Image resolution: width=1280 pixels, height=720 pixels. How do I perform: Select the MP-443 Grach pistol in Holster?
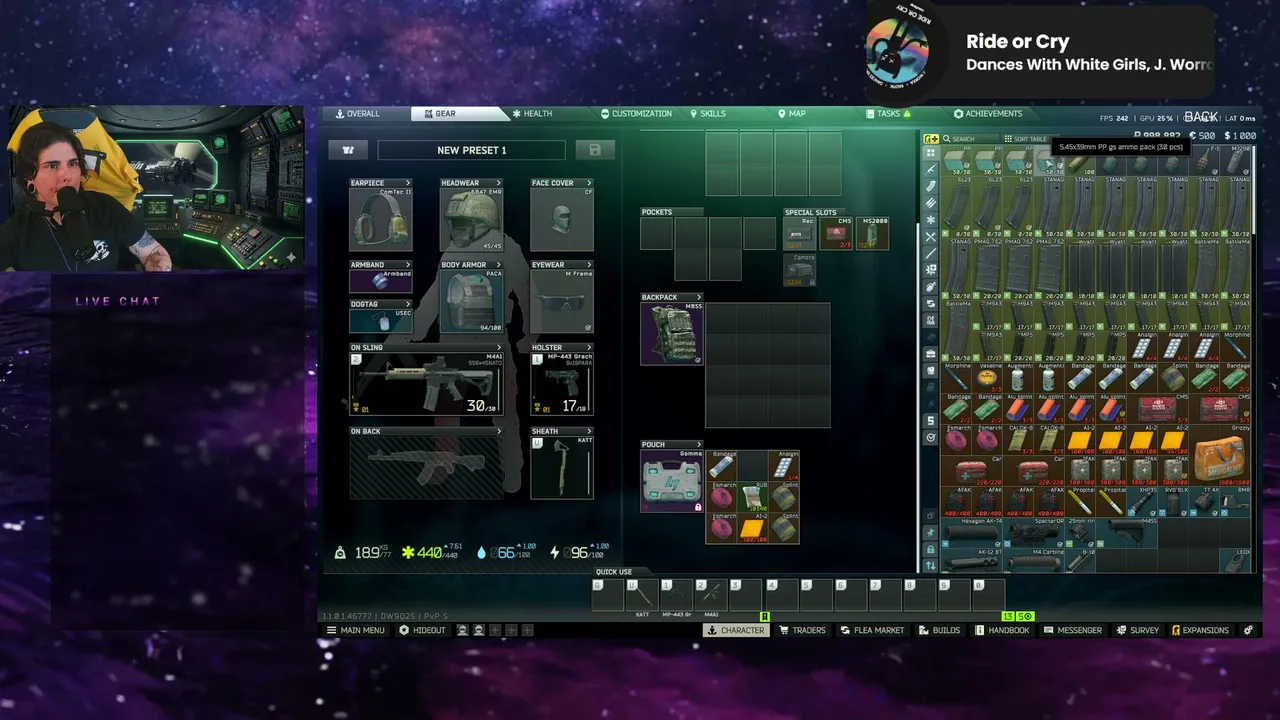point(562,383)
